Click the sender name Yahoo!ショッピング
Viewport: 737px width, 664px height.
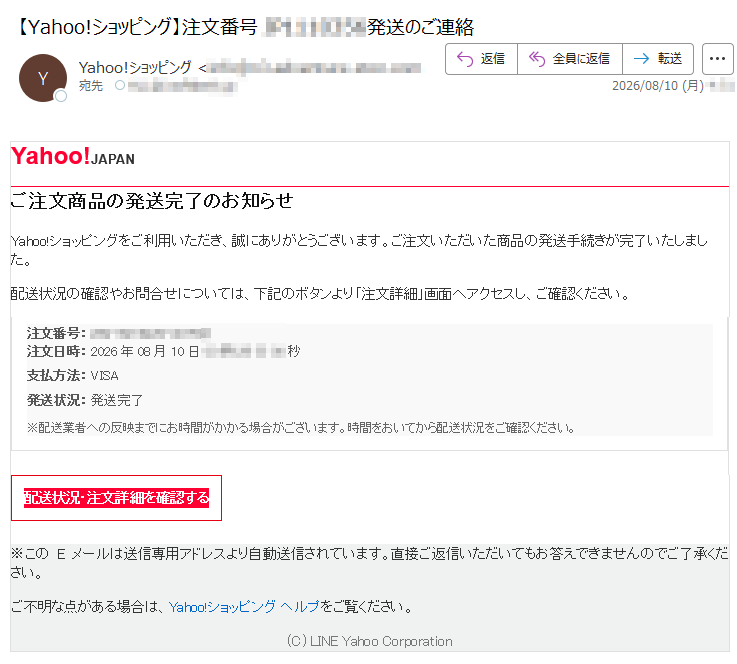coord(135,68)
